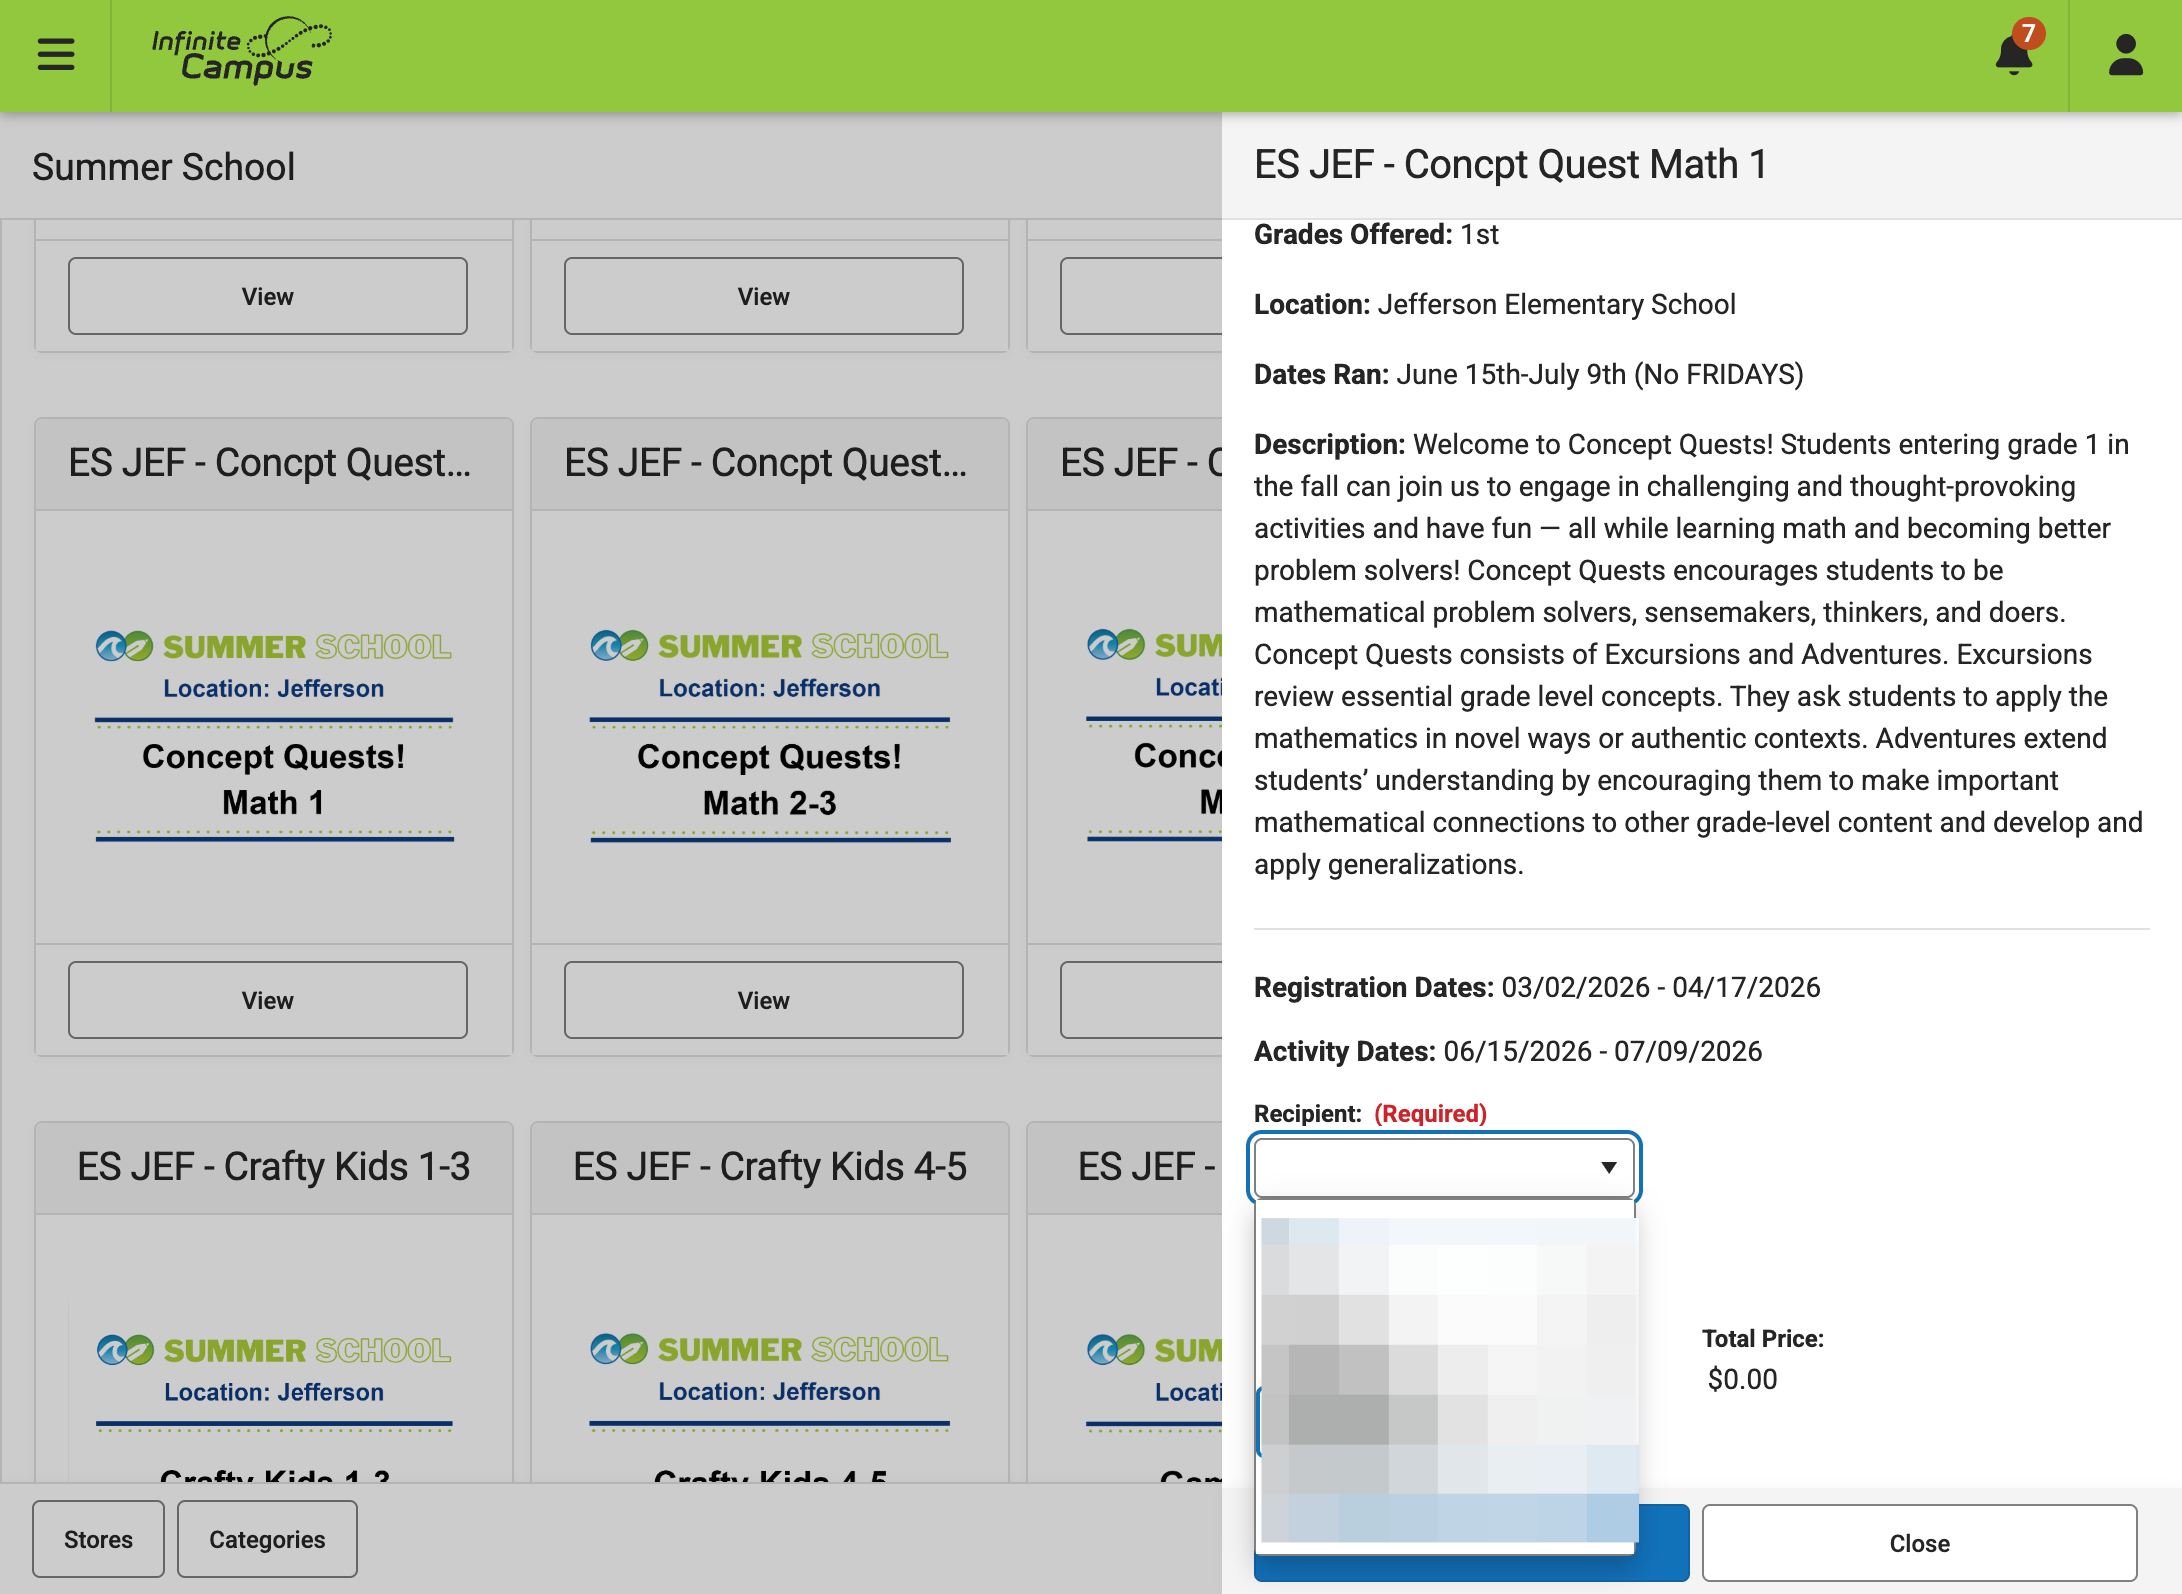View the Concept Quests Math 2-3 item

pyautogui.click(x=764, y=1000)
